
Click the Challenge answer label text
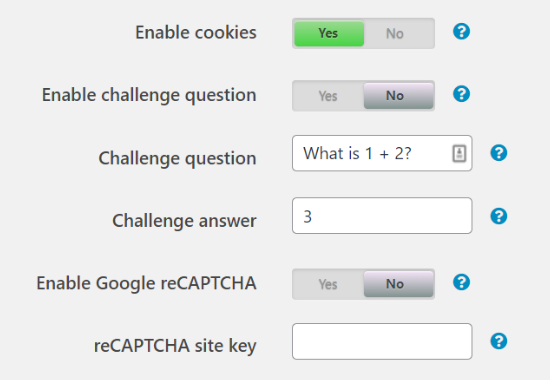tap(184, 221)
